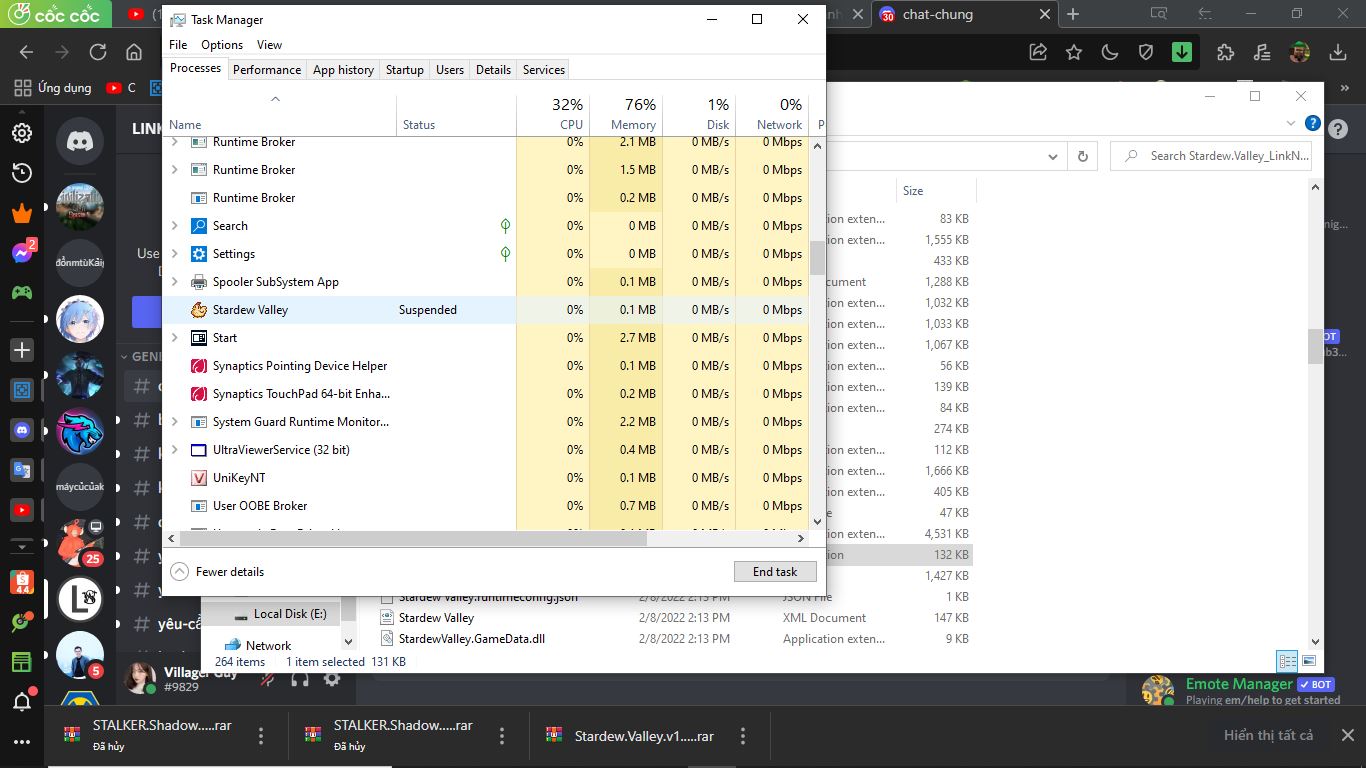The height and width of the screenshot is (768, 1366).
Task: Open Discord home icon in sidebar
Action: coord(80,142)
